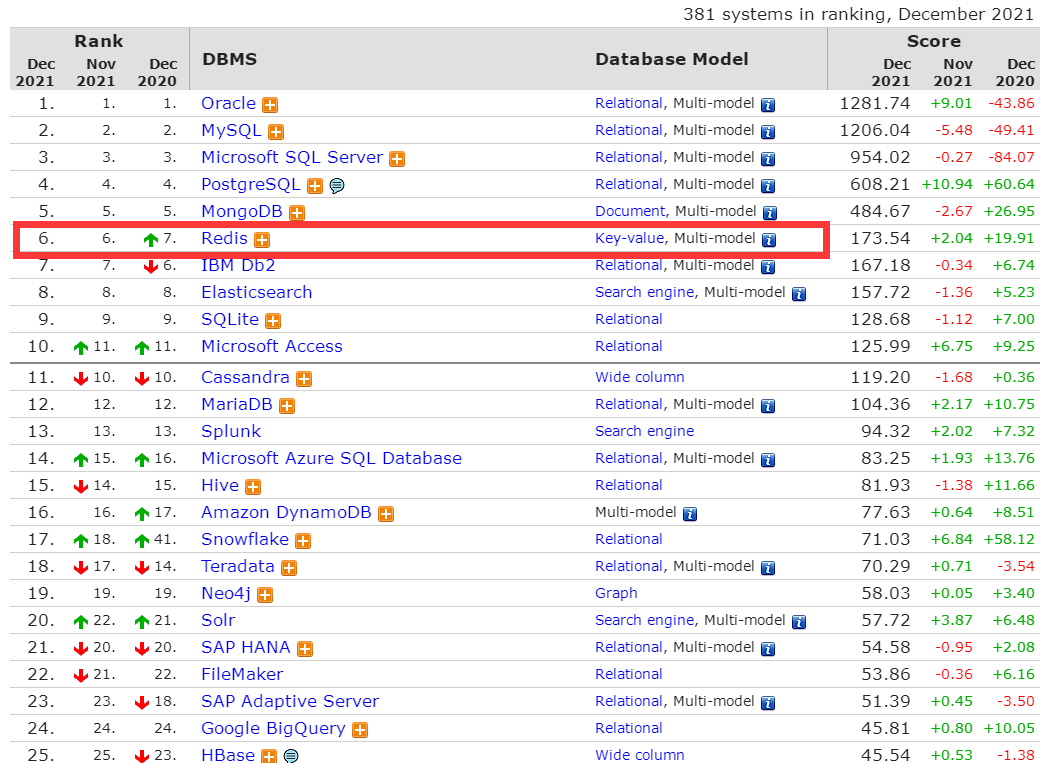Click the Key-value model link for Redis
Image resolution: width=1054 pixels, height=763 pixels.
630,238
